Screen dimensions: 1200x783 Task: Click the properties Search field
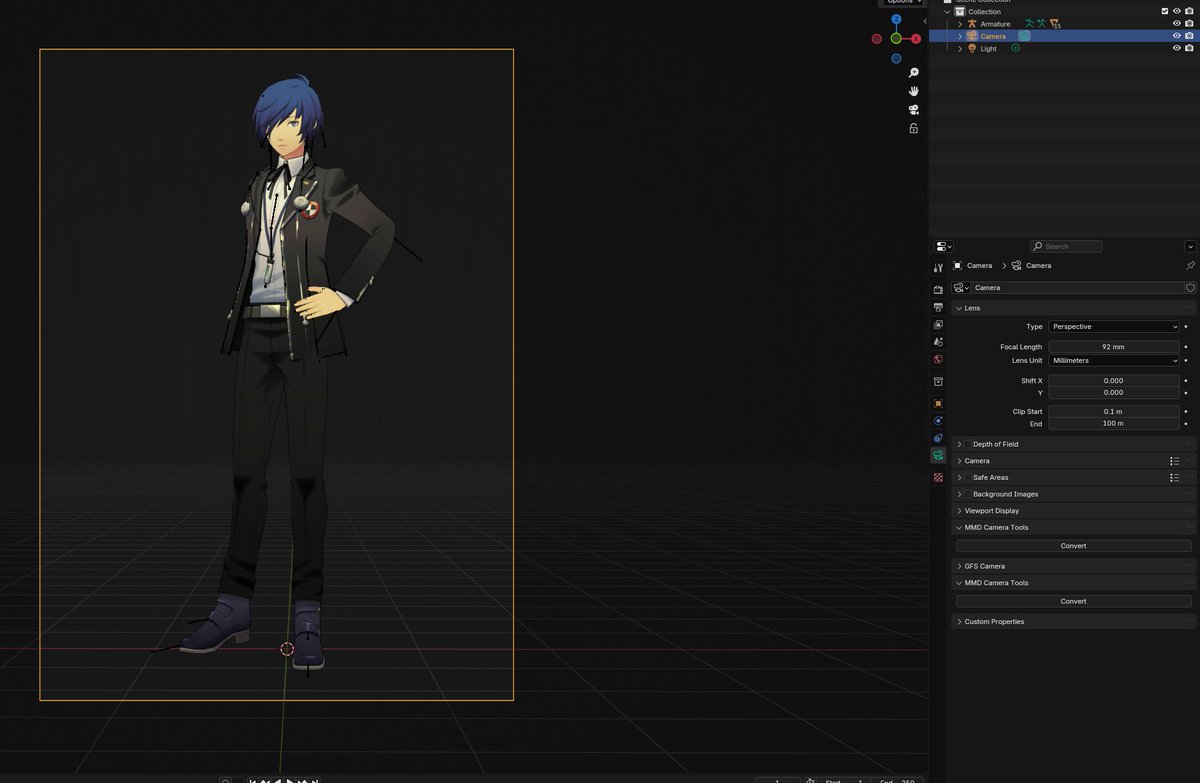pyautogui.click(x=1067, y=246)
